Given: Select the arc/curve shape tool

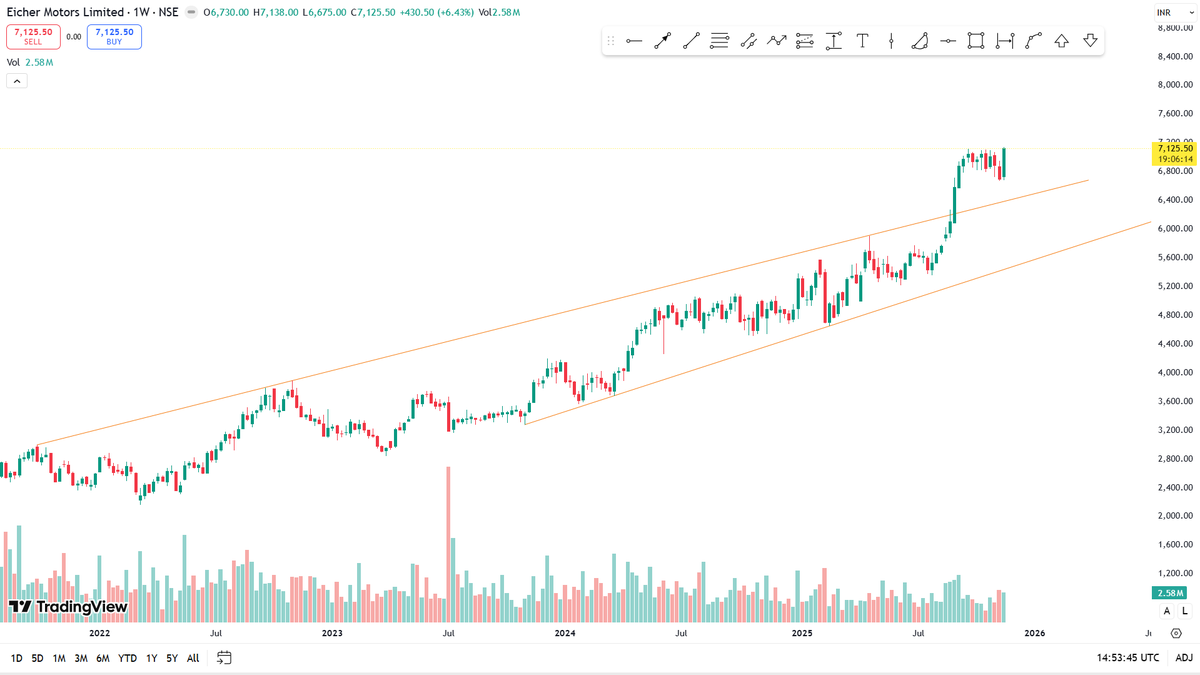Looking at the screenshot, I should click(x=920, y=41).
